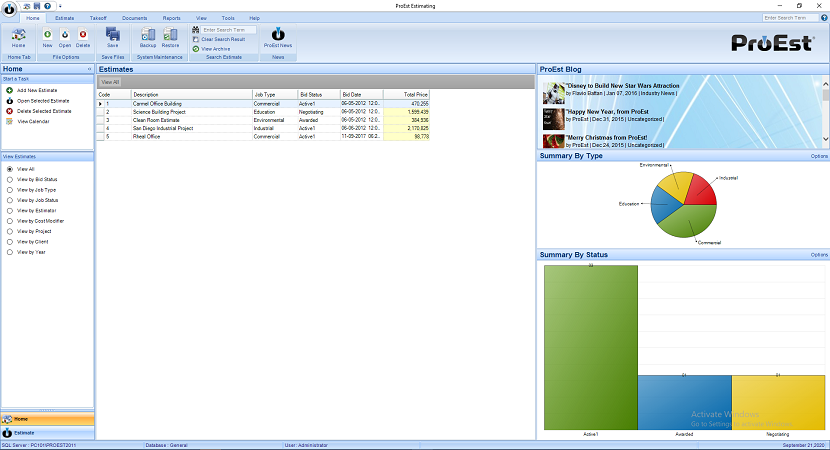The width and height of the screenshot is (830, 450).
Task: Click the View All button above estimates grid
Action: tap(110, 82)
